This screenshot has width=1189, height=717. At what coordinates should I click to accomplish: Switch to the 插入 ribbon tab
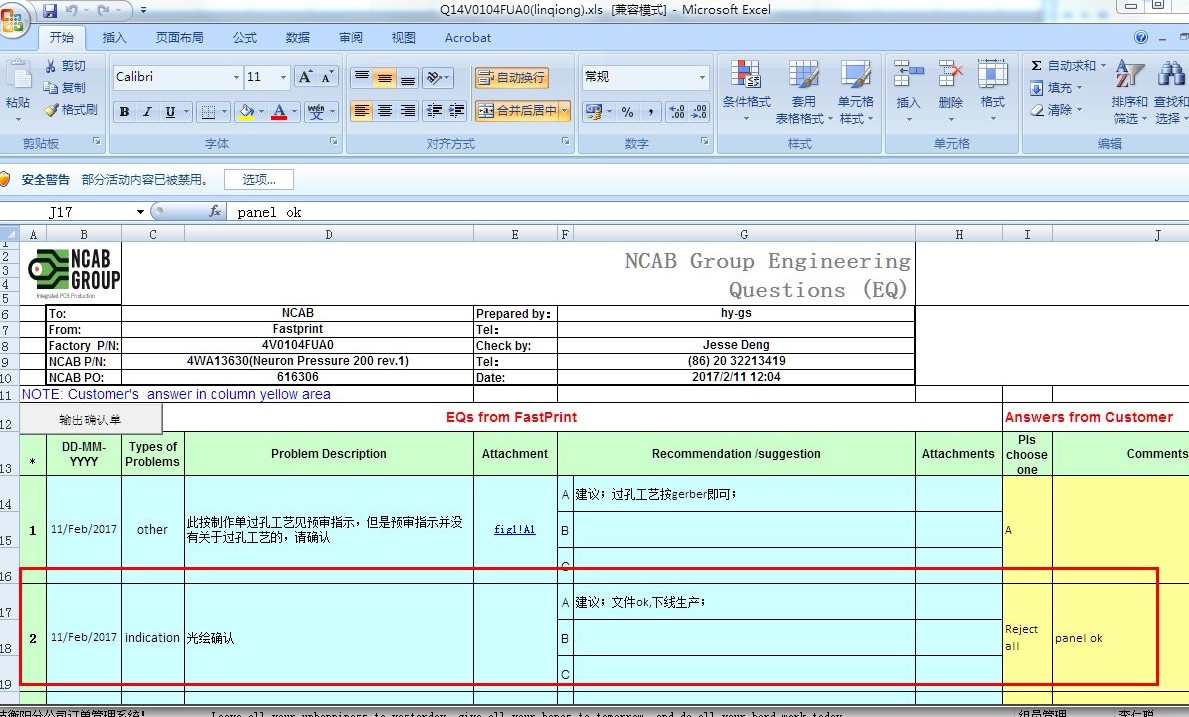click(115, 37)
